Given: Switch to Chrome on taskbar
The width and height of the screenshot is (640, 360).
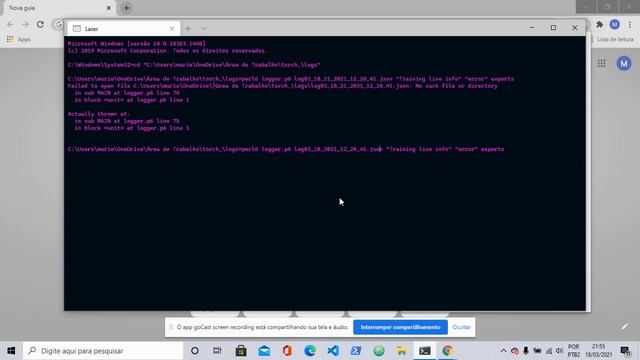Looking at the screenshot, I should pyautogui.click(x=447, y=351).
